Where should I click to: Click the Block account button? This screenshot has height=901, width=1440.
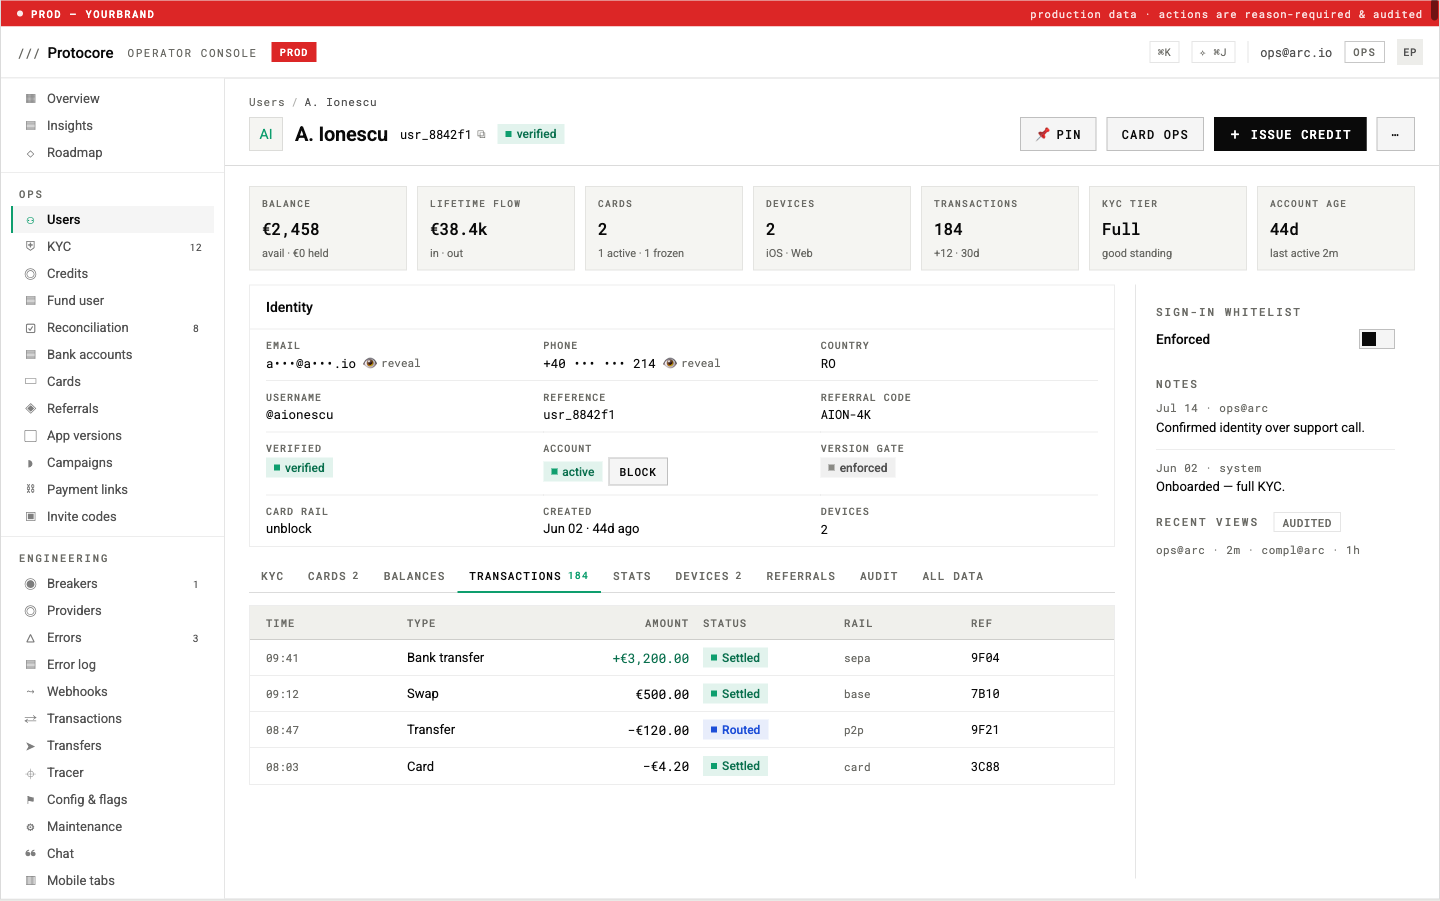pos(638,472)
